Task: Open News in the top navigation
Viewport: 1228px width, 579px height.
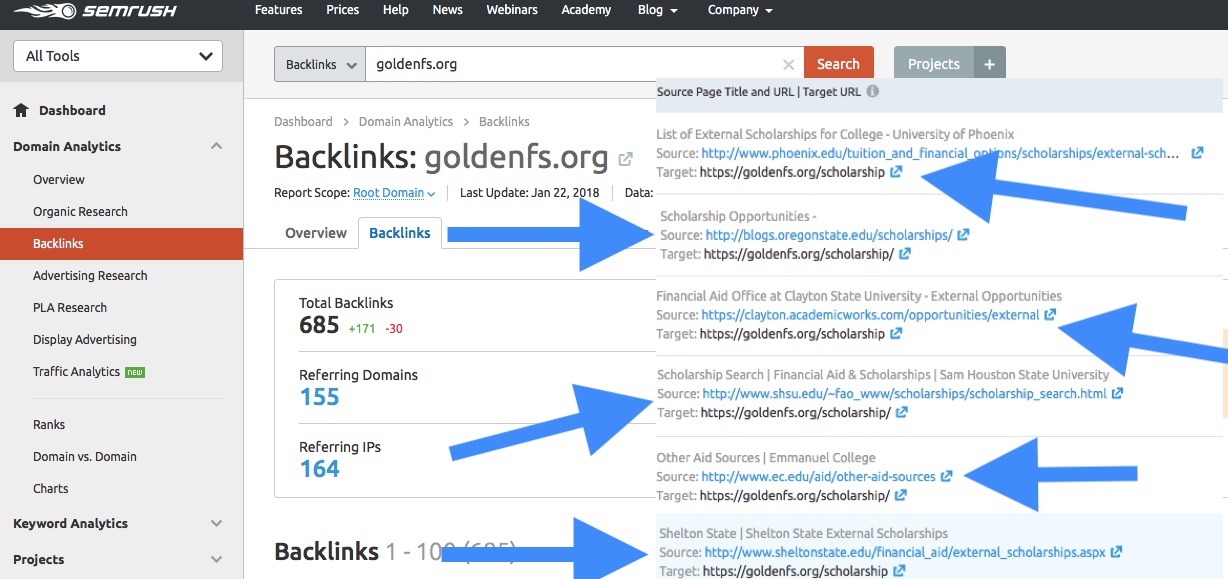Action: [x=447, y=10]
